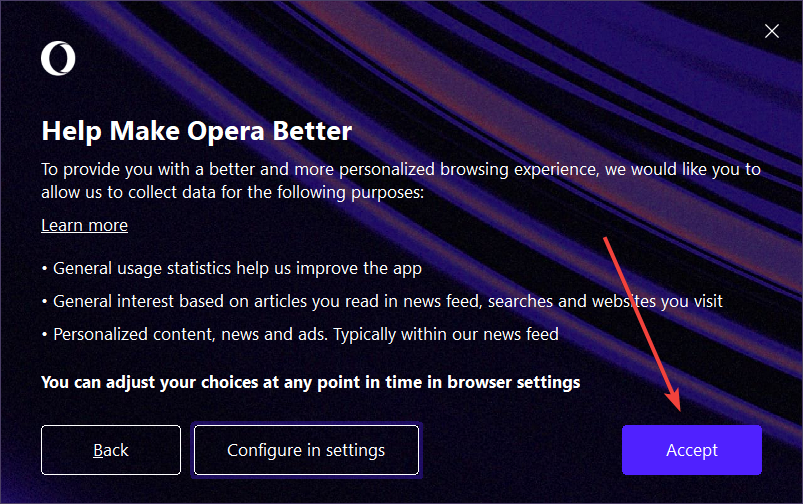Click the intro paragraph about personalized browsing

[x=401, y=181]
